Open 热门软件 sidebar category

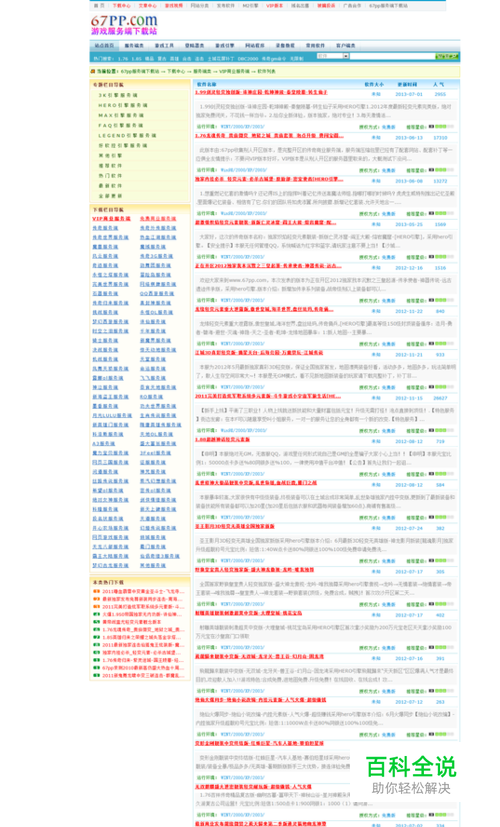tap(110, 176)
